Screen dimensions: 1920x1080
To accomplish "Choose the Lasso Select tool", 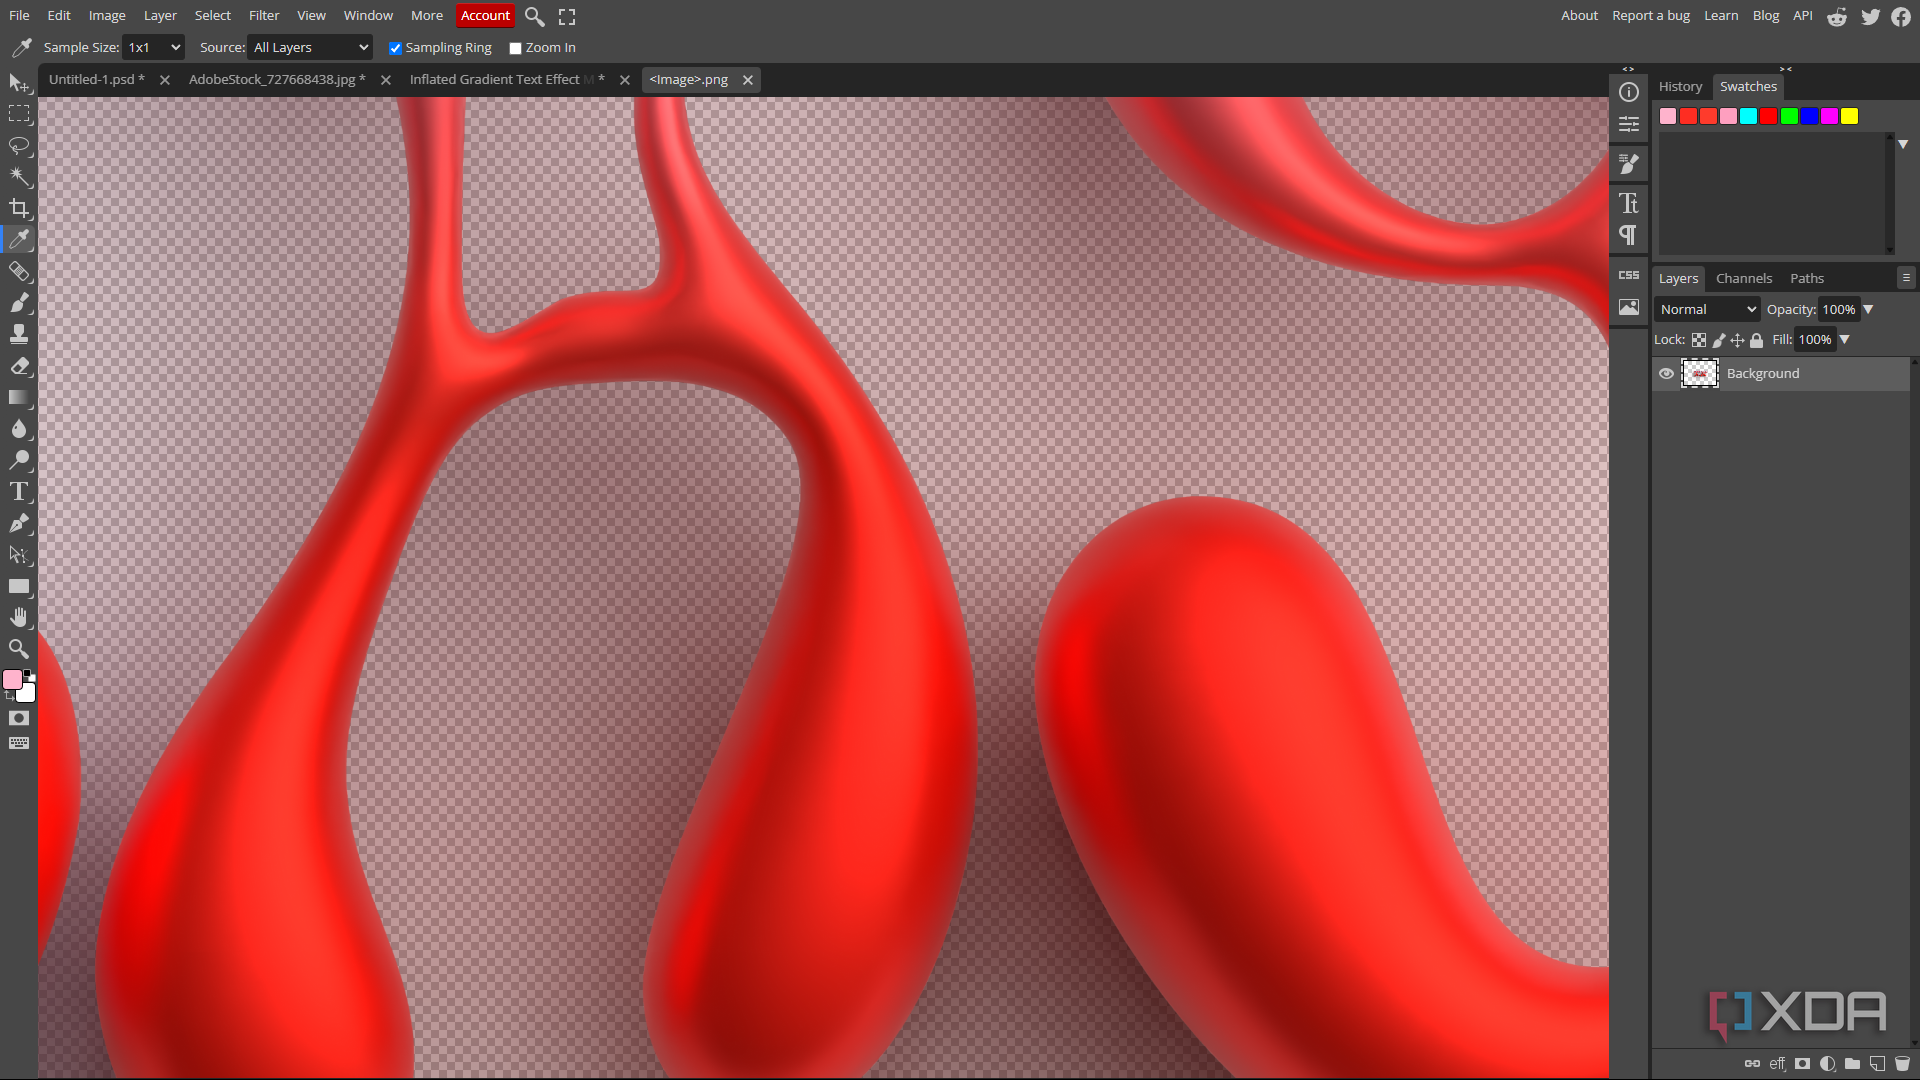I will pos(19,146).
